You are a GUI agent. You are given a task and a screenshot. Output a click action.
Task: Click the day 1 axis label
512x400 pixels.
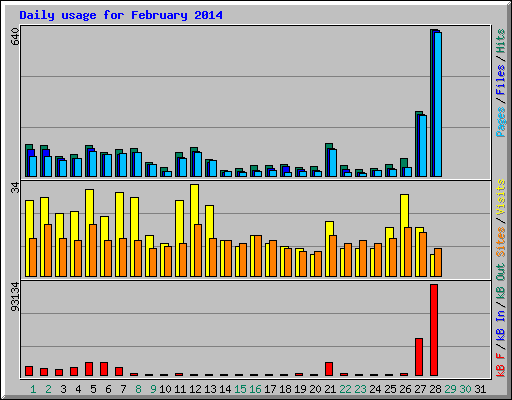click(33, 389)
